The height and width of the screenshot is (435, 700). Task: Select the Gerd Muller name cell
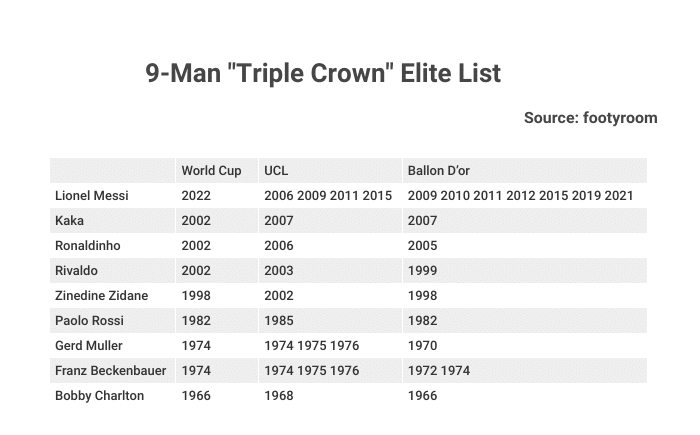click(x=112, y=346)
